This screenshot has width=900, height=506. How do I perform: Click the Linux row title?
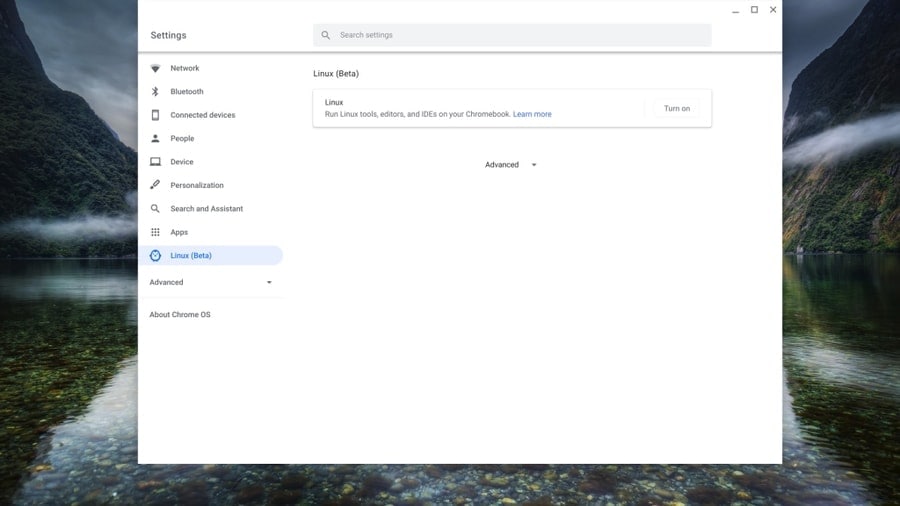(334, 102)
